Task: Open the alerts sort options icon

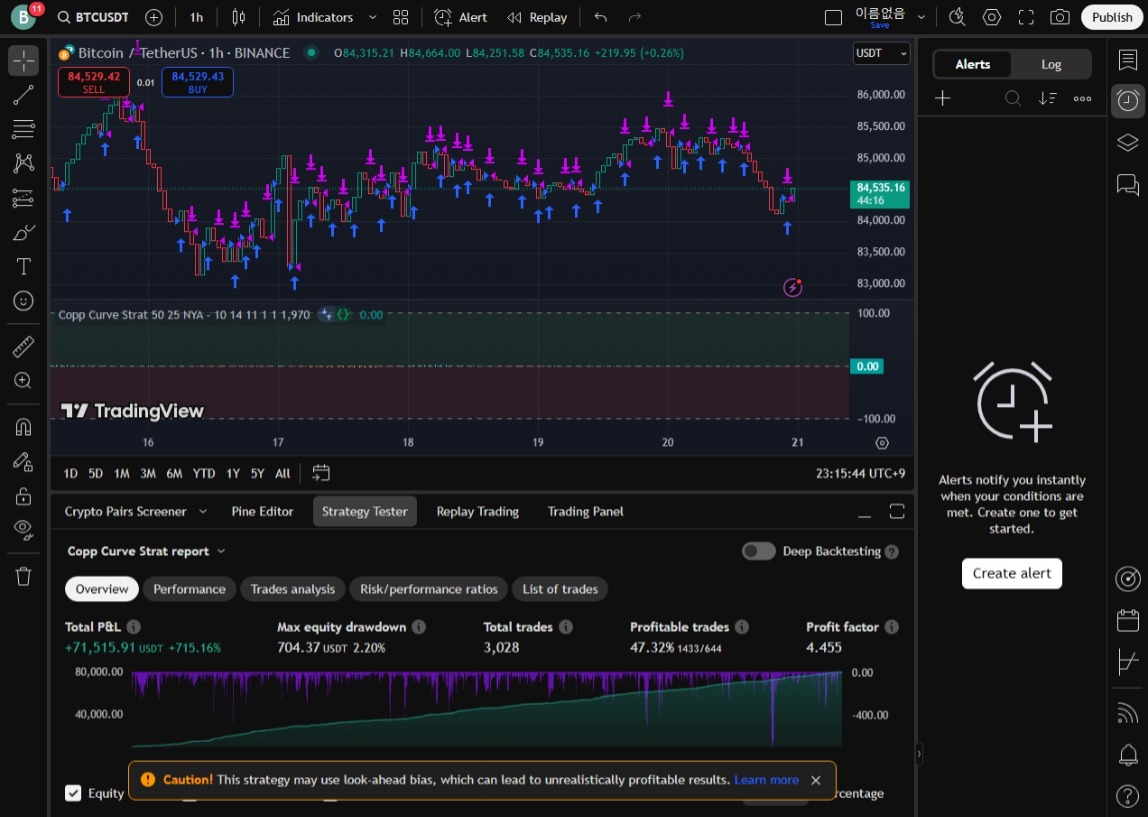Action: [1048, 98]
